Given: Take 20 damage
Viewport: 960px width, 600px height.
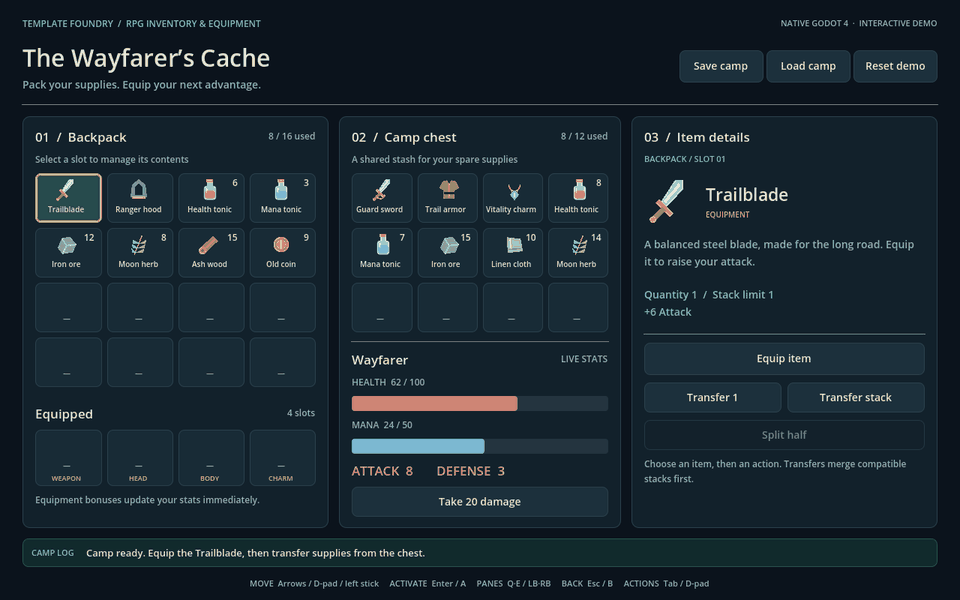Looking at the screenshot, I should (x=480, y=502).
